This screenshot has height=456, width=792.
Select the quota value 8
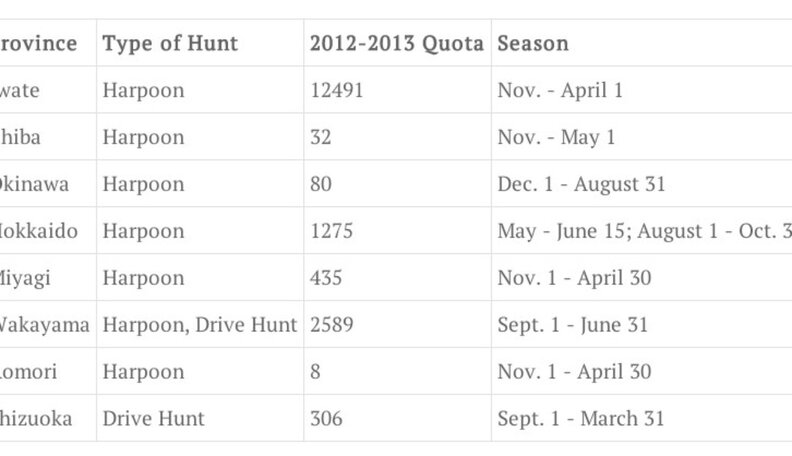coord(316,372)
